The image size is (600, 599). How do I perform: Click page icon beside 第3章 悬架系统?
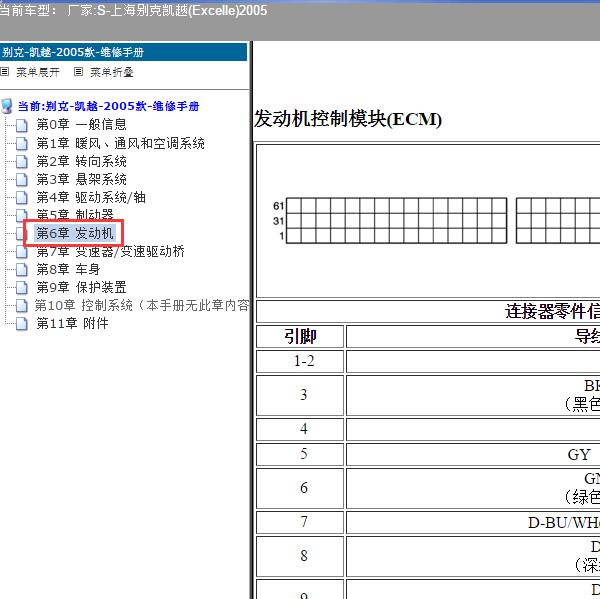[22, 180]
